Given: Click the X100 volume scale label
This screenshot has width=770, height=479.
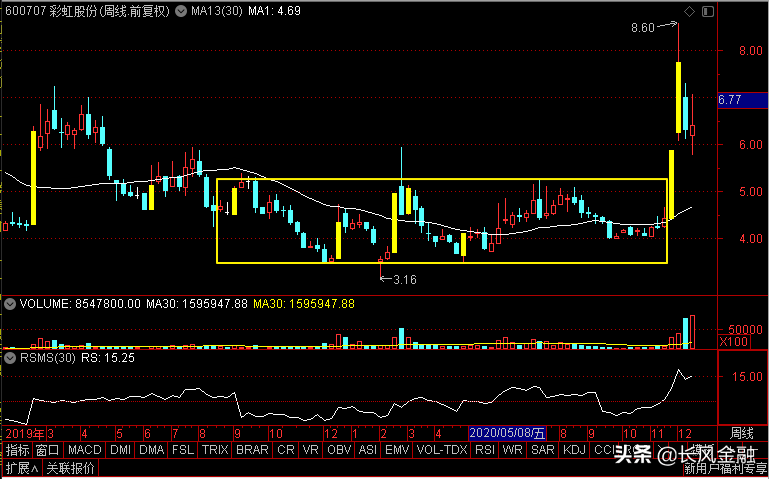Looking at the screenshot, I should 733,342.
